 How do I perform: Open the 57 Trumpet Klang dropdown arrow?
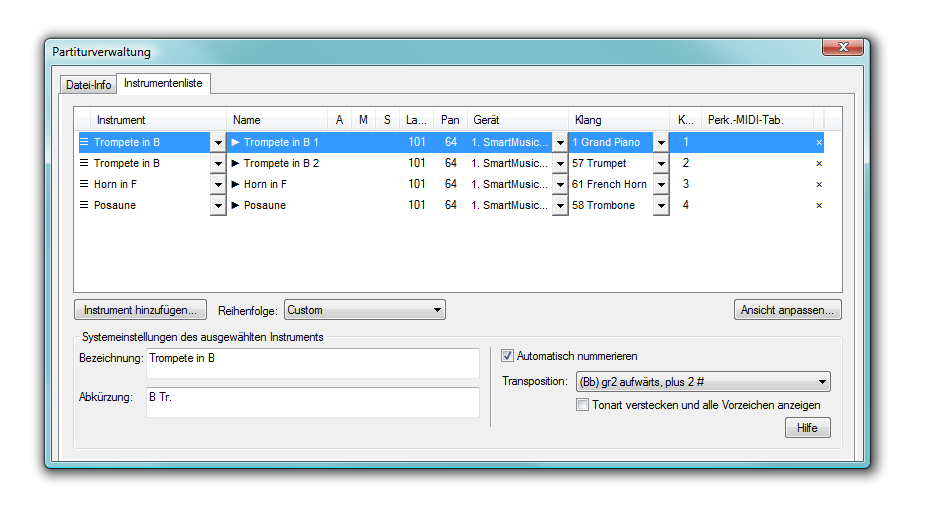pyautogui.click(x=661, y=163)
